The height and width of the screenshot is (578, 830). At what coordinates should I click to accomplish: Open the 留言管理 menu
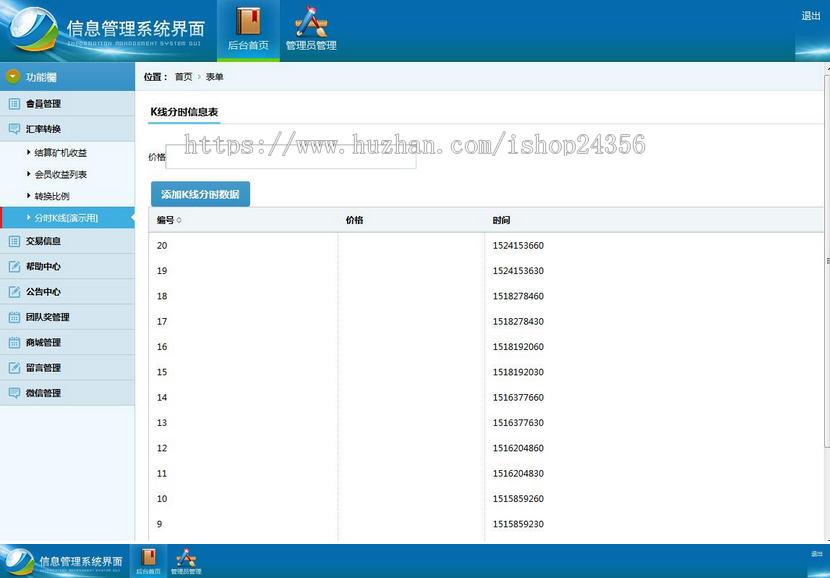[x=67, y=368]
